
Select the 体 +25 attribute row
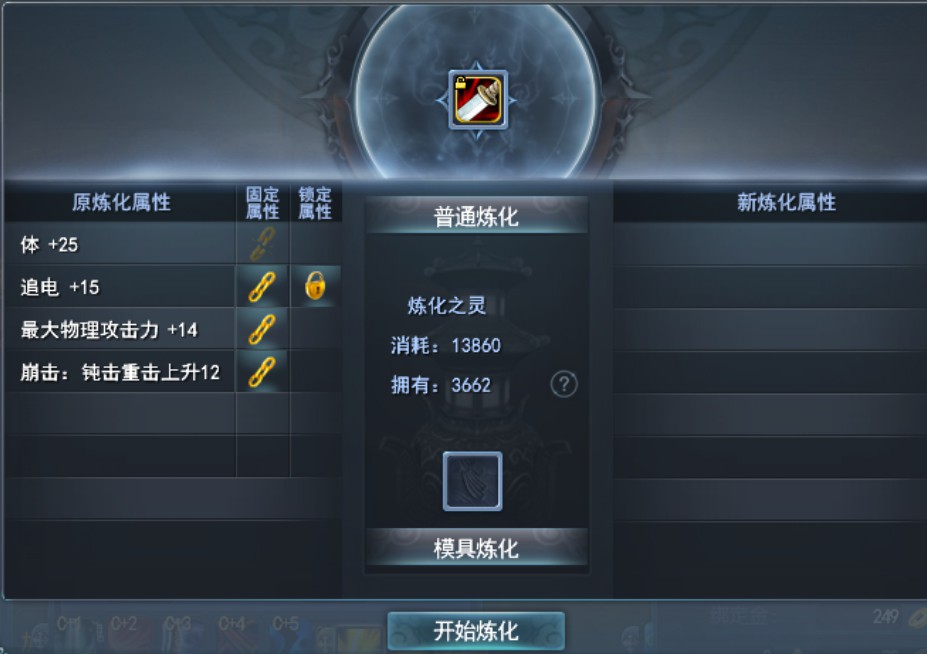click(121, 244)
